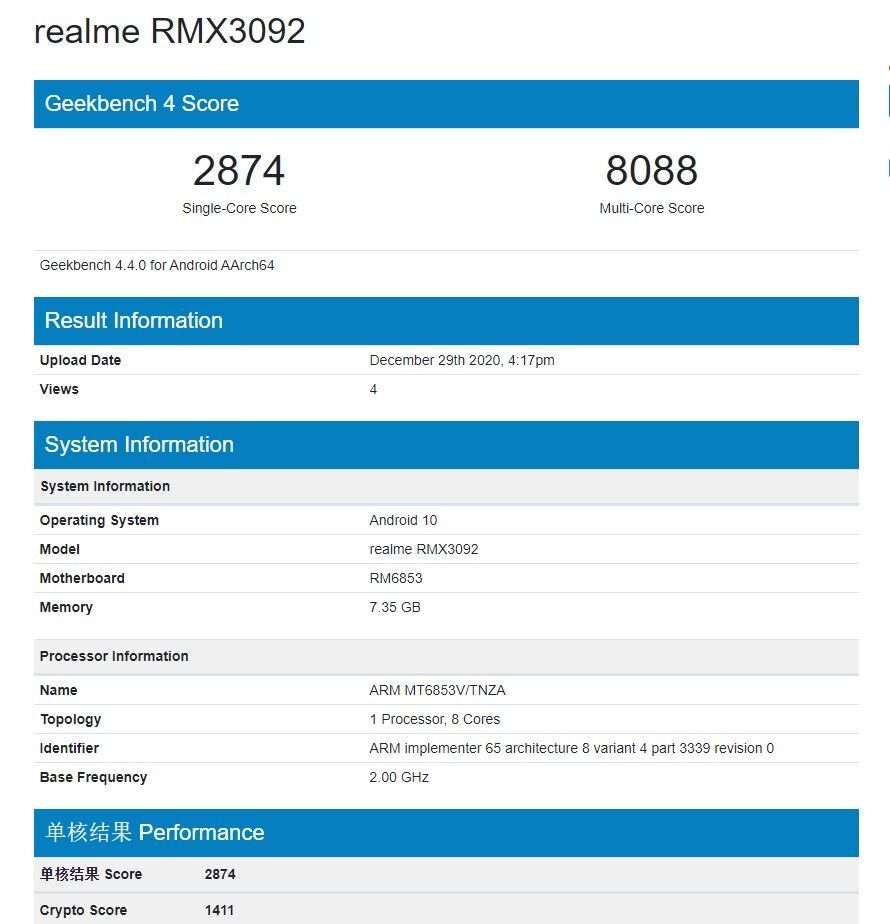Click the processor name ARM MT6853V/TNZA

437,690
